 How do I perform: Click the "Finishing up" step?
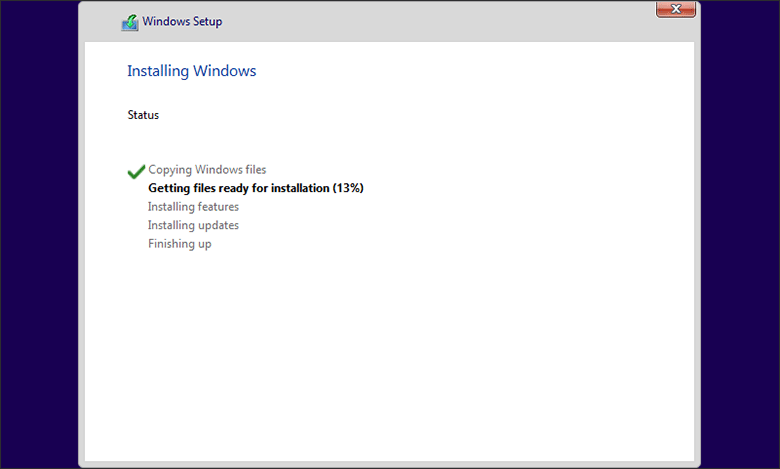tap(180, 244)
